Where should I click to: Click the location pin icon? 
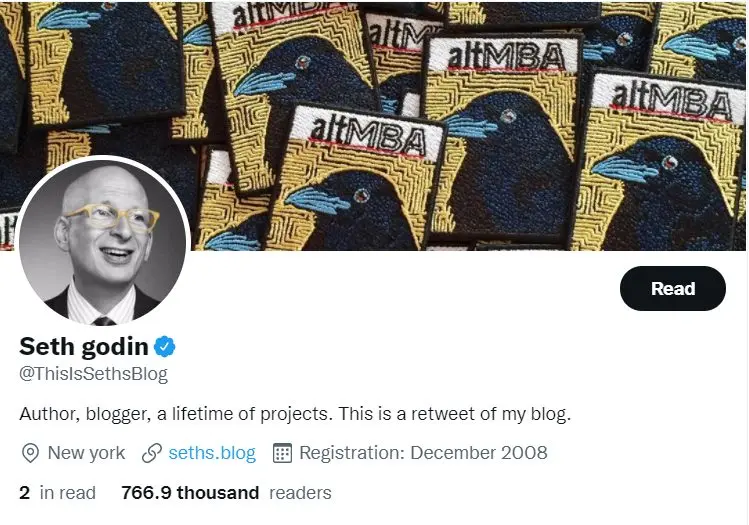[x=31, y=453]
